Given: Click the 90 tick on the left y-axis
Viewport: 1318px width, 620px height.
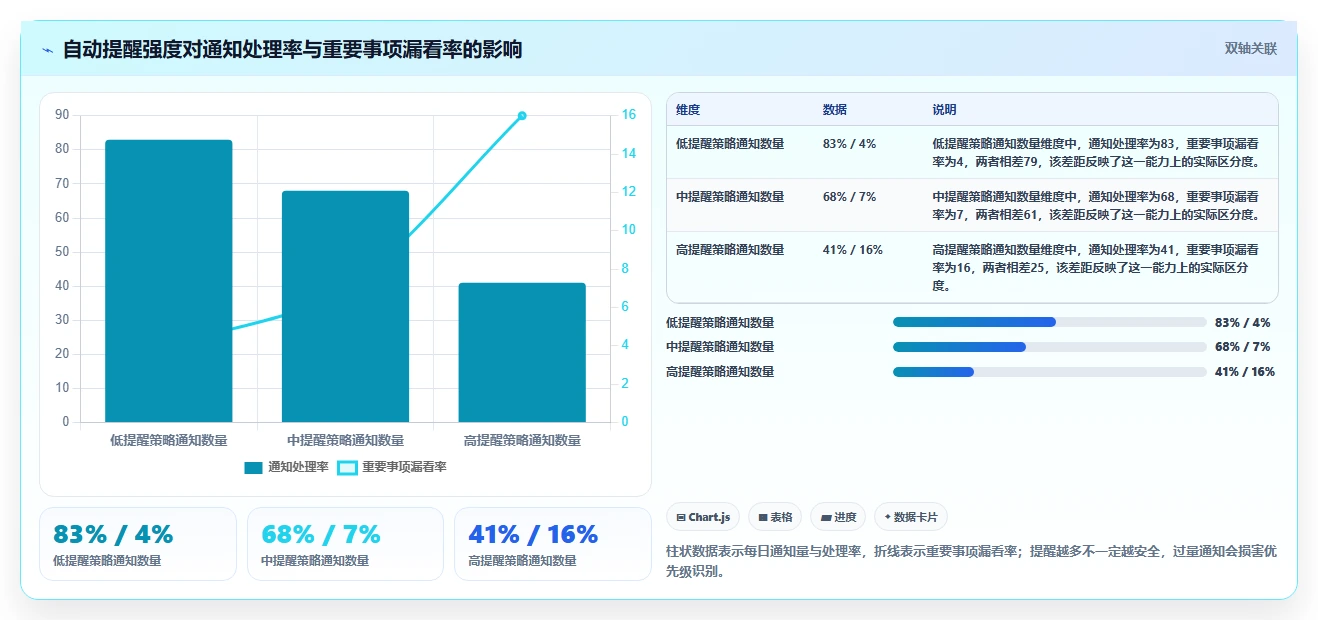Looking at the screenshot, I should click(x=62, y=115).
